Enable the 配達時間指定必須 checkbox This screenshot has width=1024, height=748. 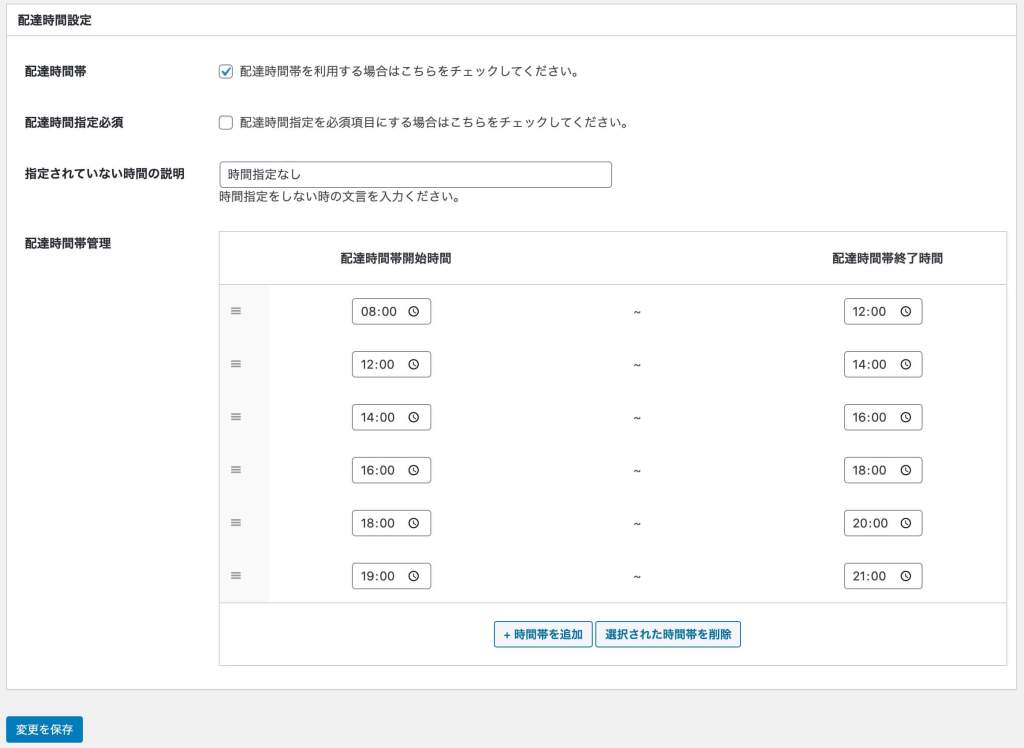click(226, 123)
